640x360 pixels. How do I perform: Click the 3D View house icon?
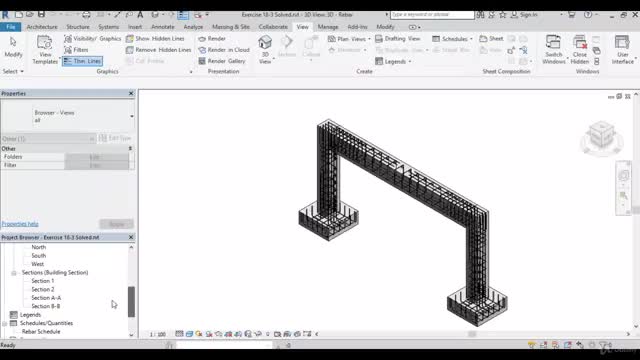pos(265,42)
